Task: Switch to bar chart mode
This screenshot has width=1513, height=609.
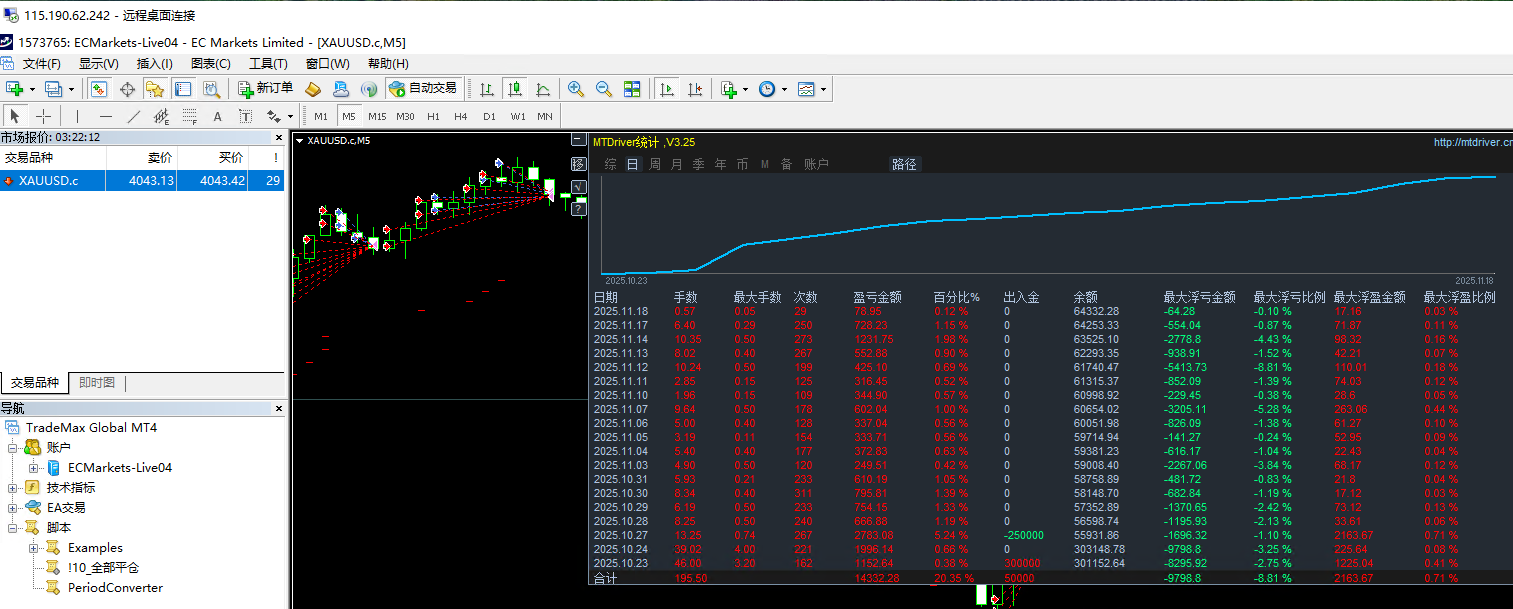Action: coord(487,88)
